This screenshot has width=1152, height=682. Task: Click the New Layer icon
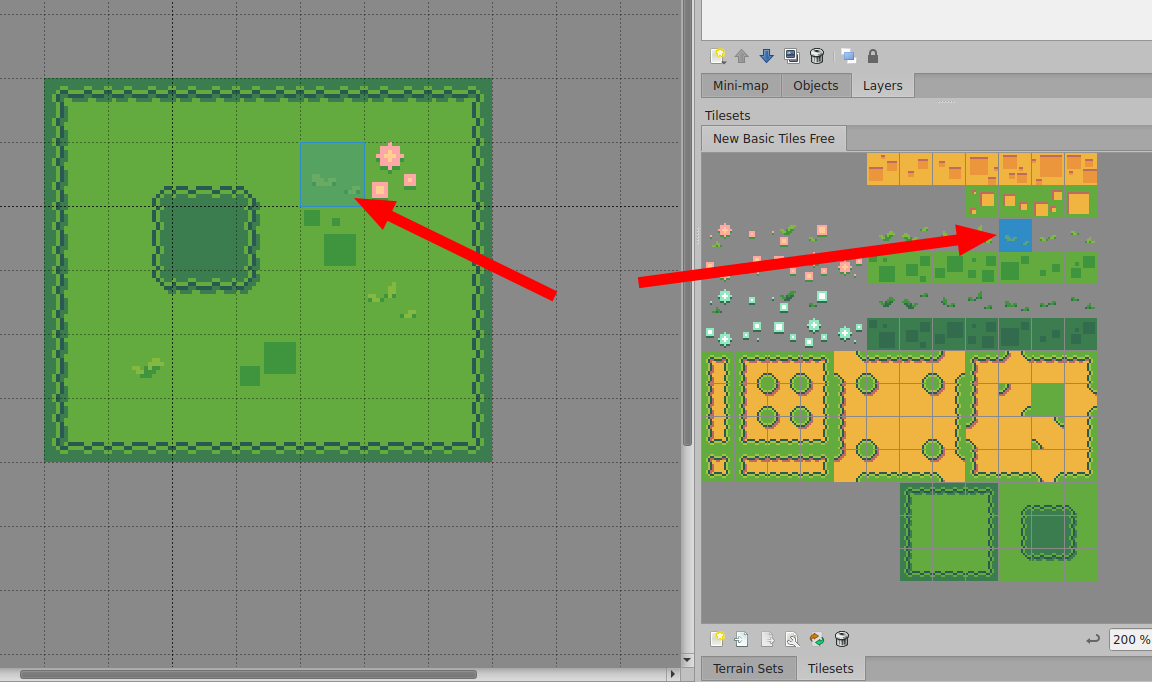pos(717,56)
